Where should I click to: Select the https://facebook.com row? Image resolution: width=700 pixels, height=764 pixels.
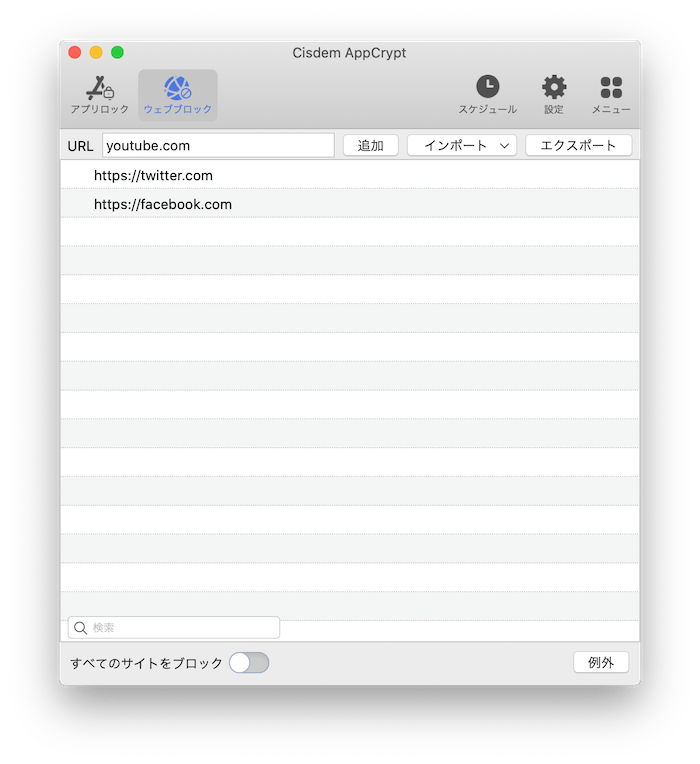tap(350, 204)
